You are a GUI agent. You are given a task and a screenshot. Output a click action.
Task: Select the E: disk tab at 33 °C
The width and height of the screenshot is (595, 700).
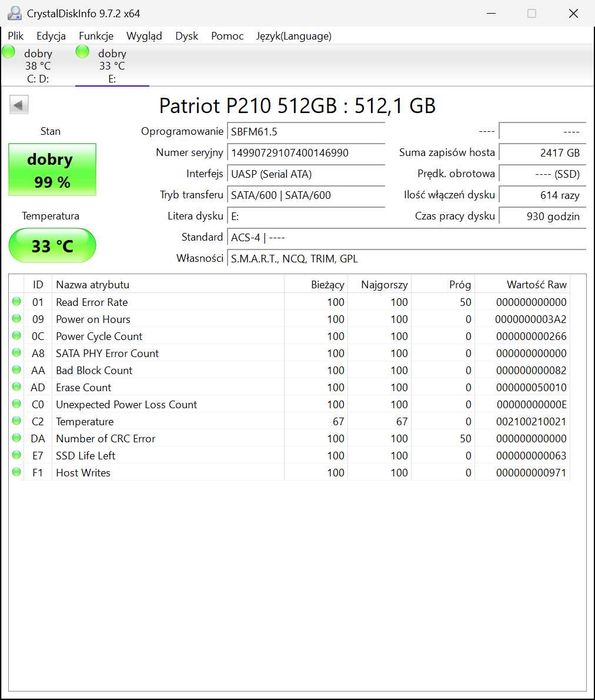coord(112,66)
